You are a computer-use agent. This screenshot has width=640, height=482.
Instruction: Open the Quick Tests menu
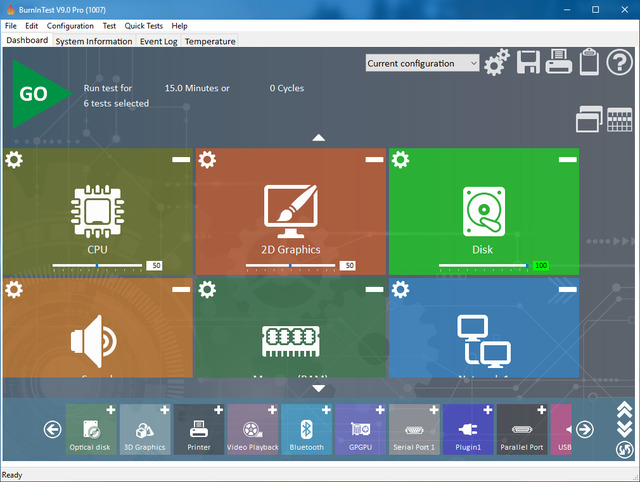pos(144,25)
